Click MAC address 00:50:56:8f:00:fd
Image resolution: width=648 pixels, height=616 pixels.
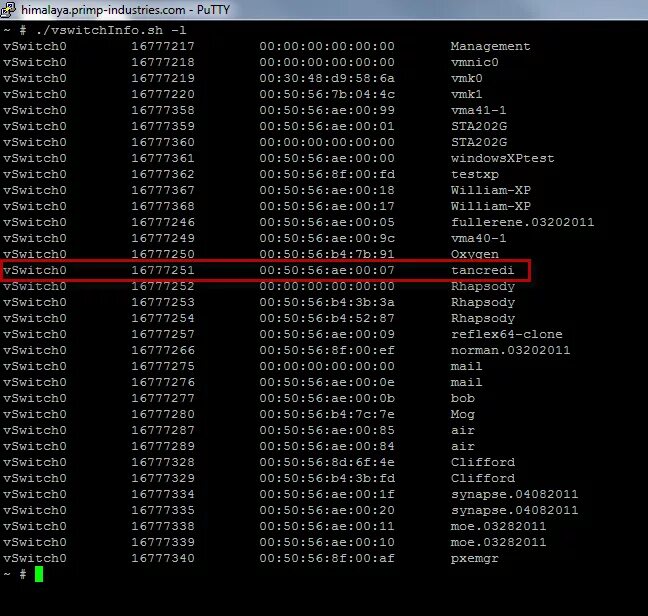point(327,174)
